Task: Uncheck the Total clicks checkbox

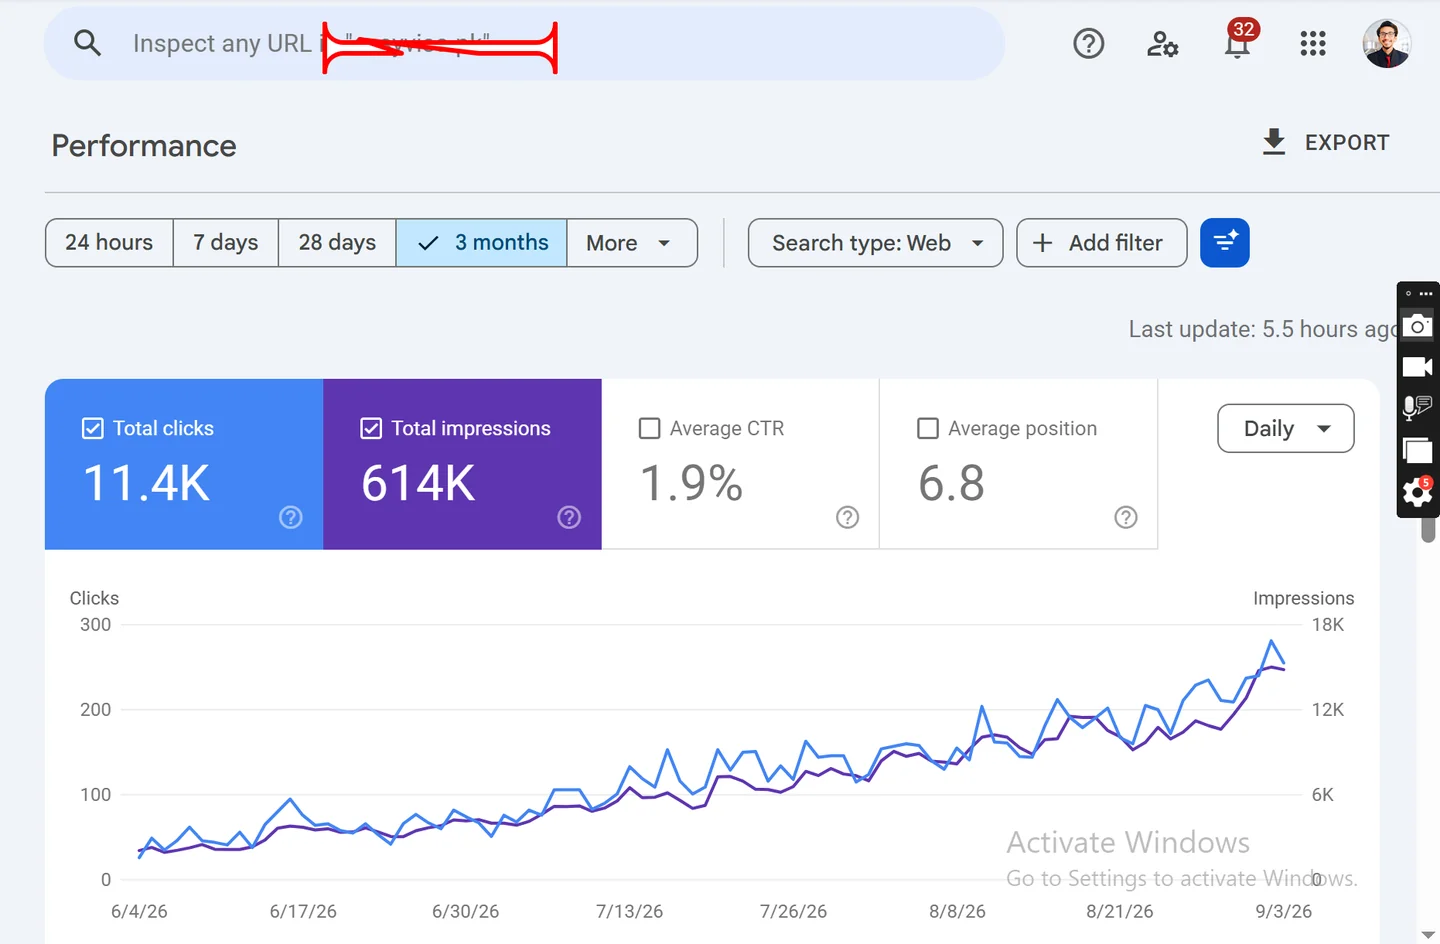Action: coord(92,429)
